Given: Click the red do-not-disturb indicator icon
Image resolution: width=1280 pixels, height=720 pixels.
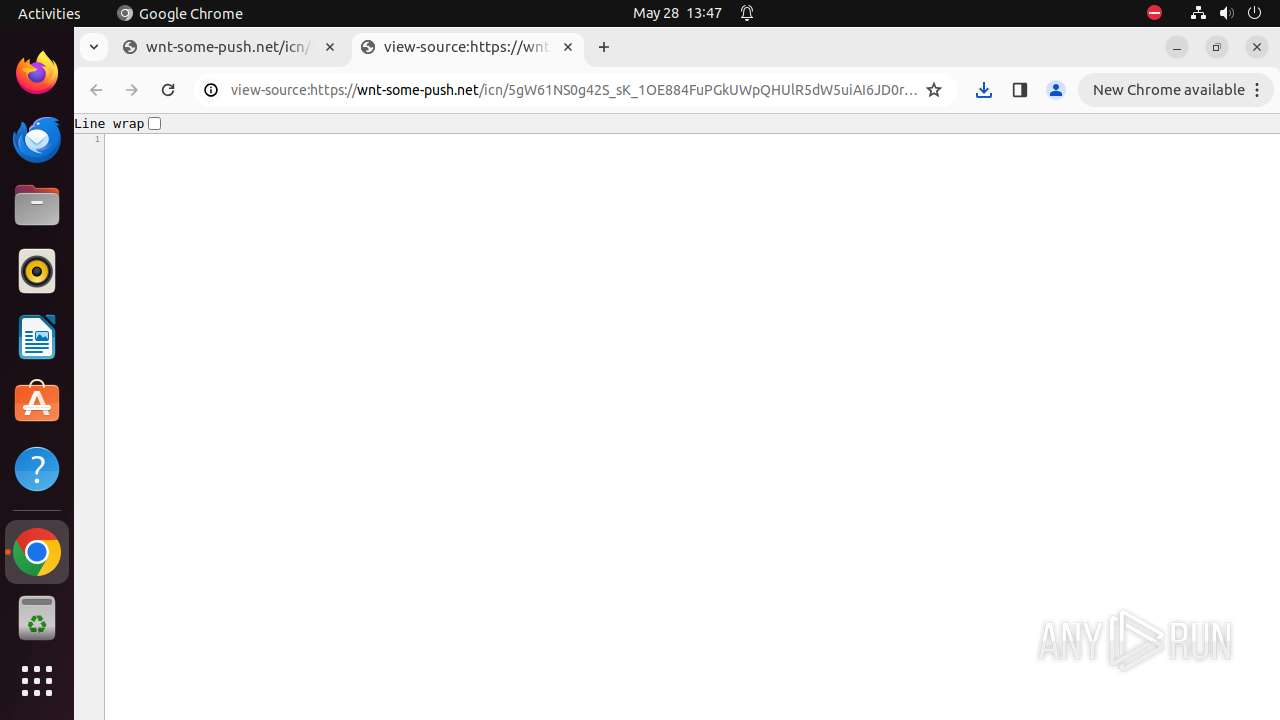Looking at the screenshot, I should click(1154, 13).
